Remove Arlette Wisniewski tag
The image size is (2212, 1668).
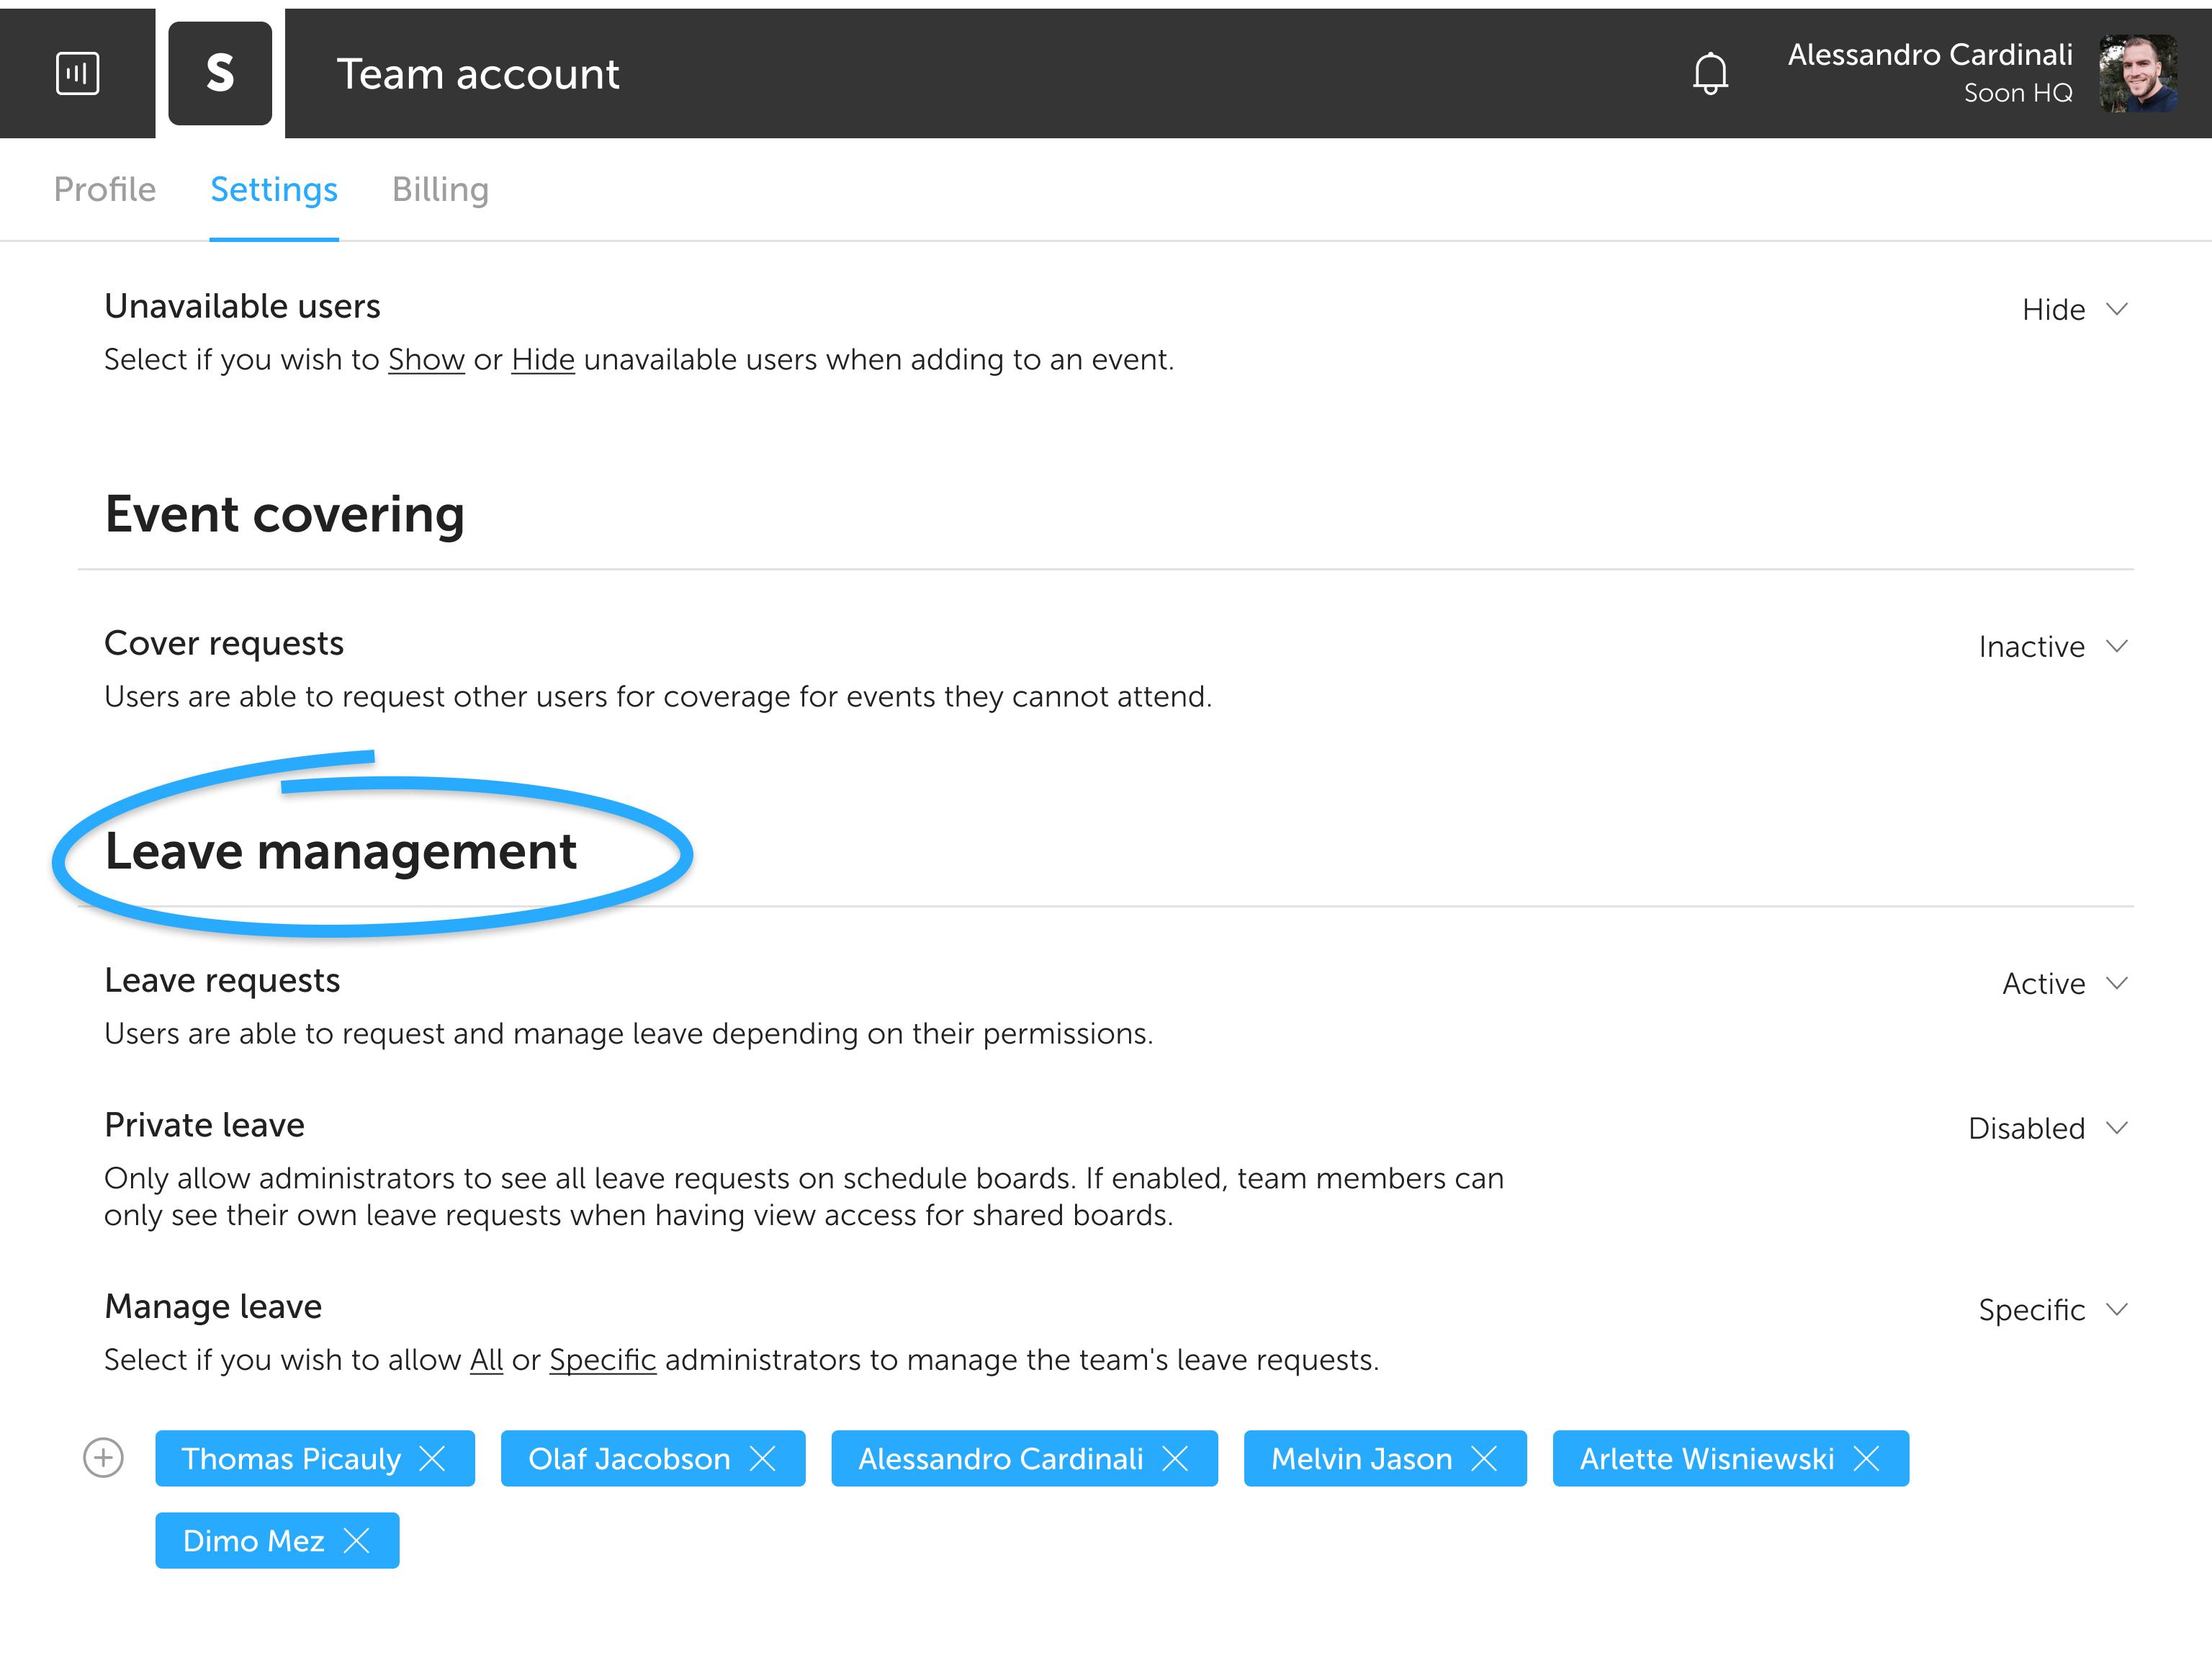click(x=1867, y=1459)
